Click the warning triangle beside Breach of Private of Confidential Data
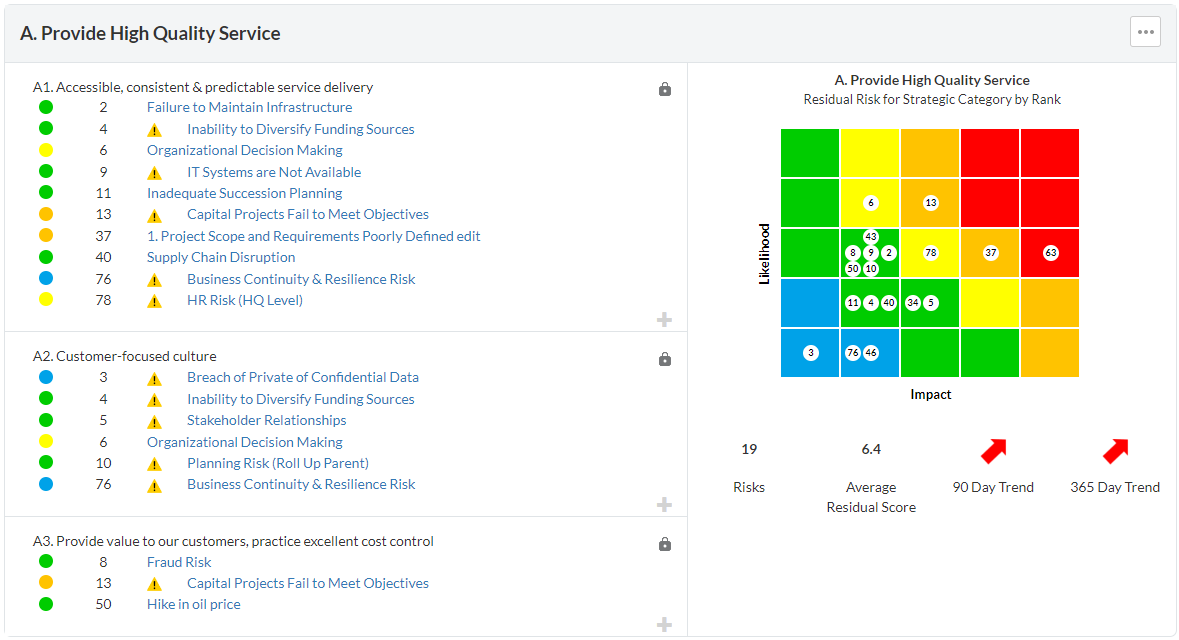 coord(155,377)
